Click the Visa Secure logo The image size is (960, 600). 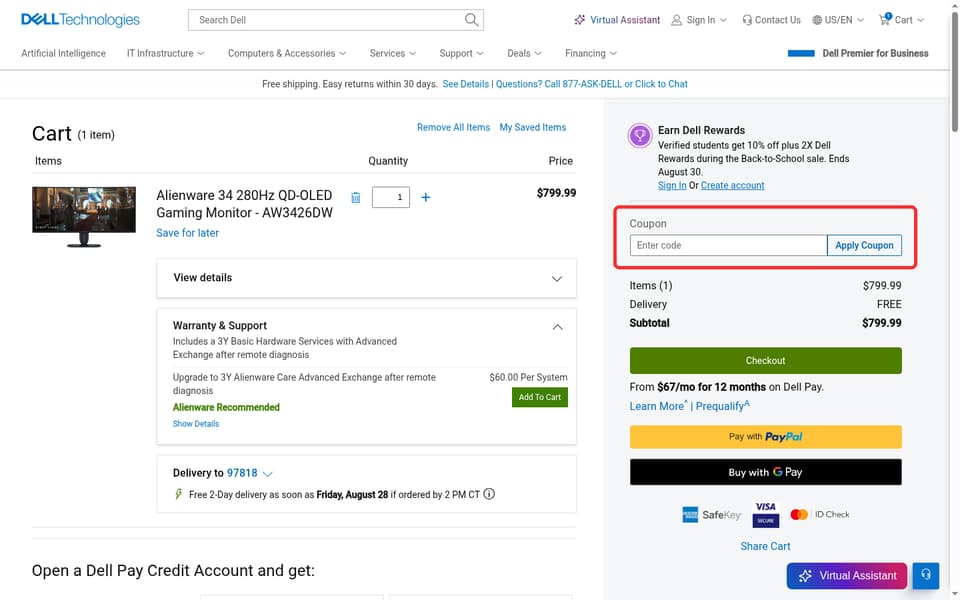click(765, 514)
